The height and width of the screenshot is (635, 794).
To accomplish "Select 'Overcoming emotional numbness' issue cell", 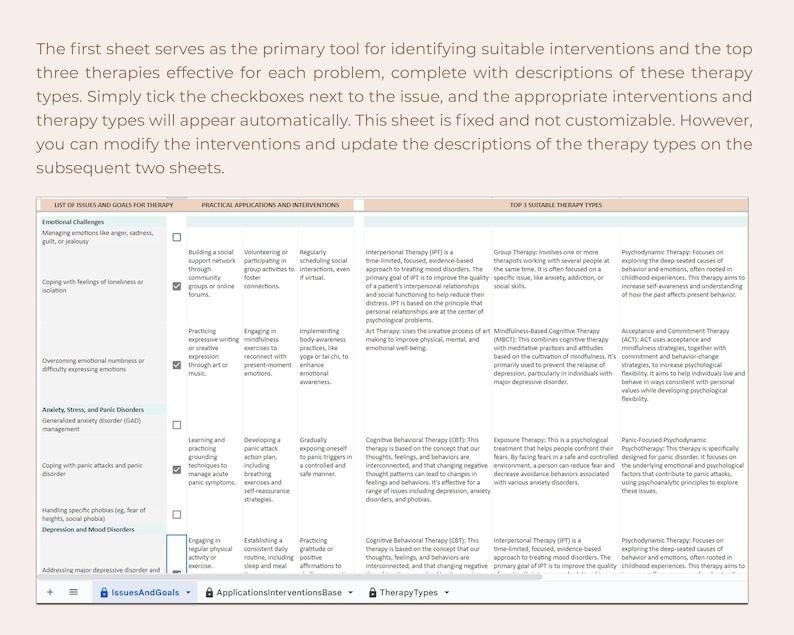I will [x=103, y=365].
